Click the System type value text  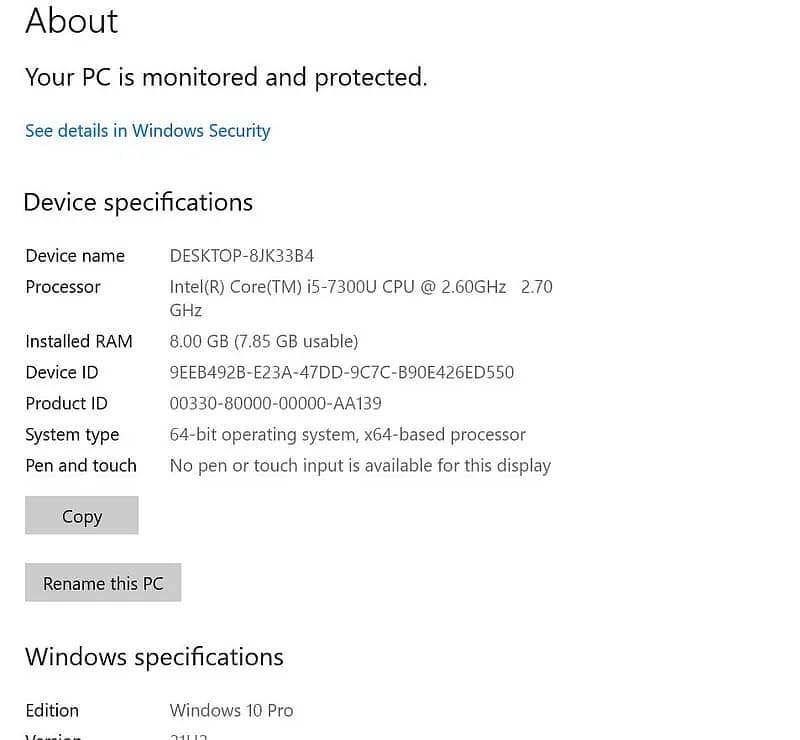(347, 434)
